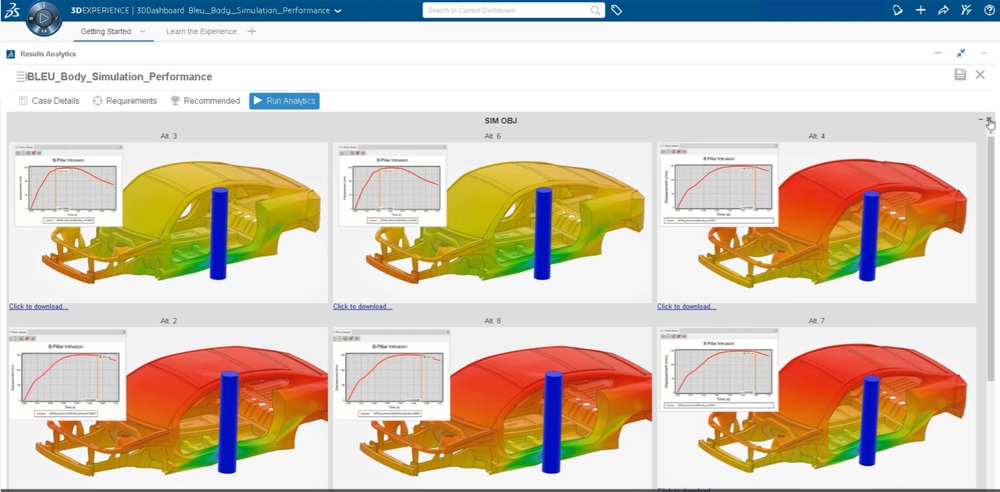Image resolution: width=1000 pixels, height=492 pixels.
Task: Open the Getting Started tab chevron
Action: coord(142,31)
